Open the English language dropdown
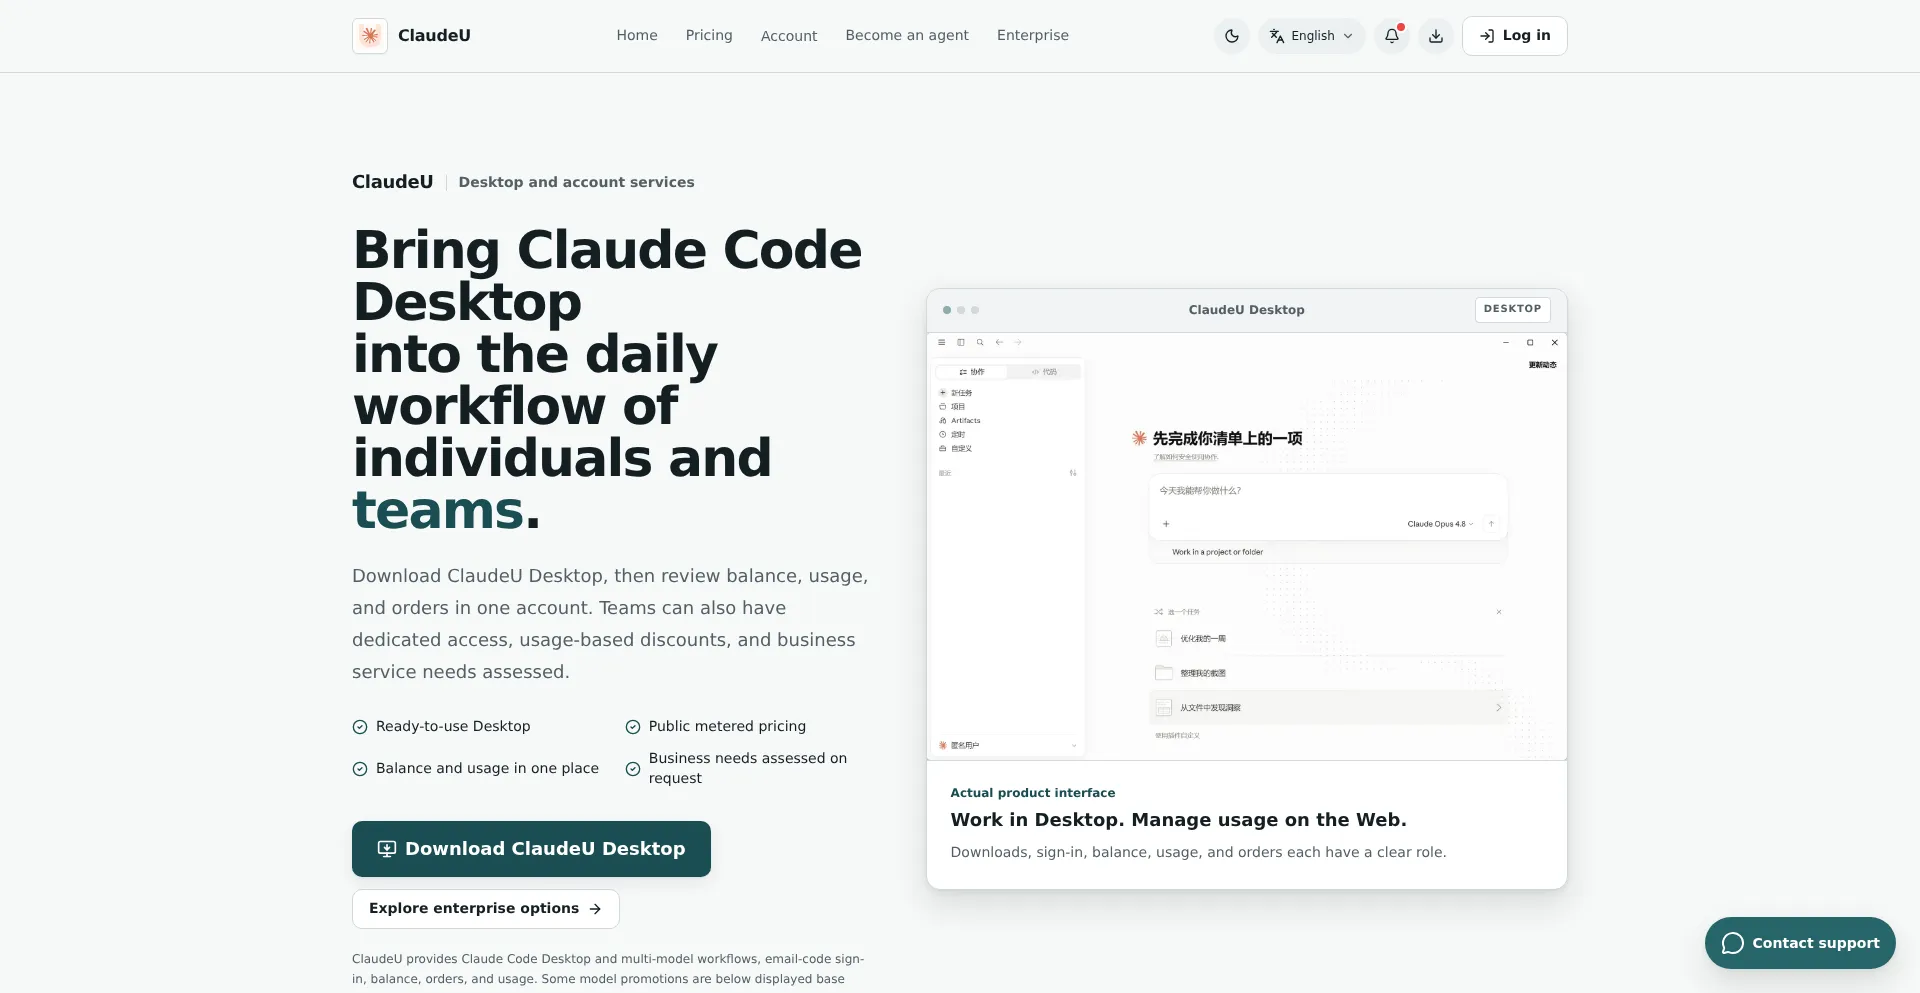The image size is (1920, 993). click(1312, 36)
